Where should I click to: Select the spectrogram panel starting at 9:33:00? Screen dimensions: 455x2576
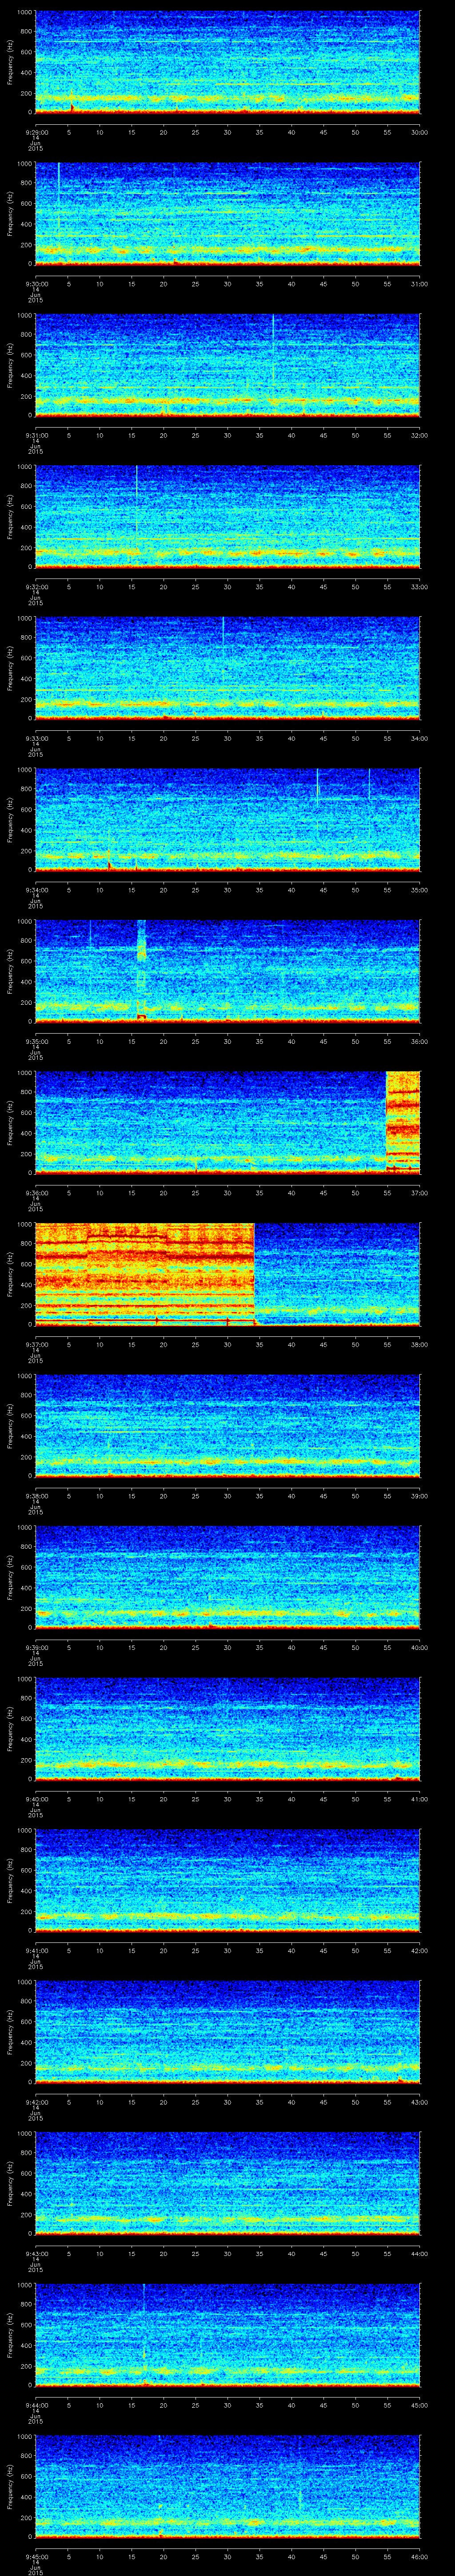(x=227, y=669)
